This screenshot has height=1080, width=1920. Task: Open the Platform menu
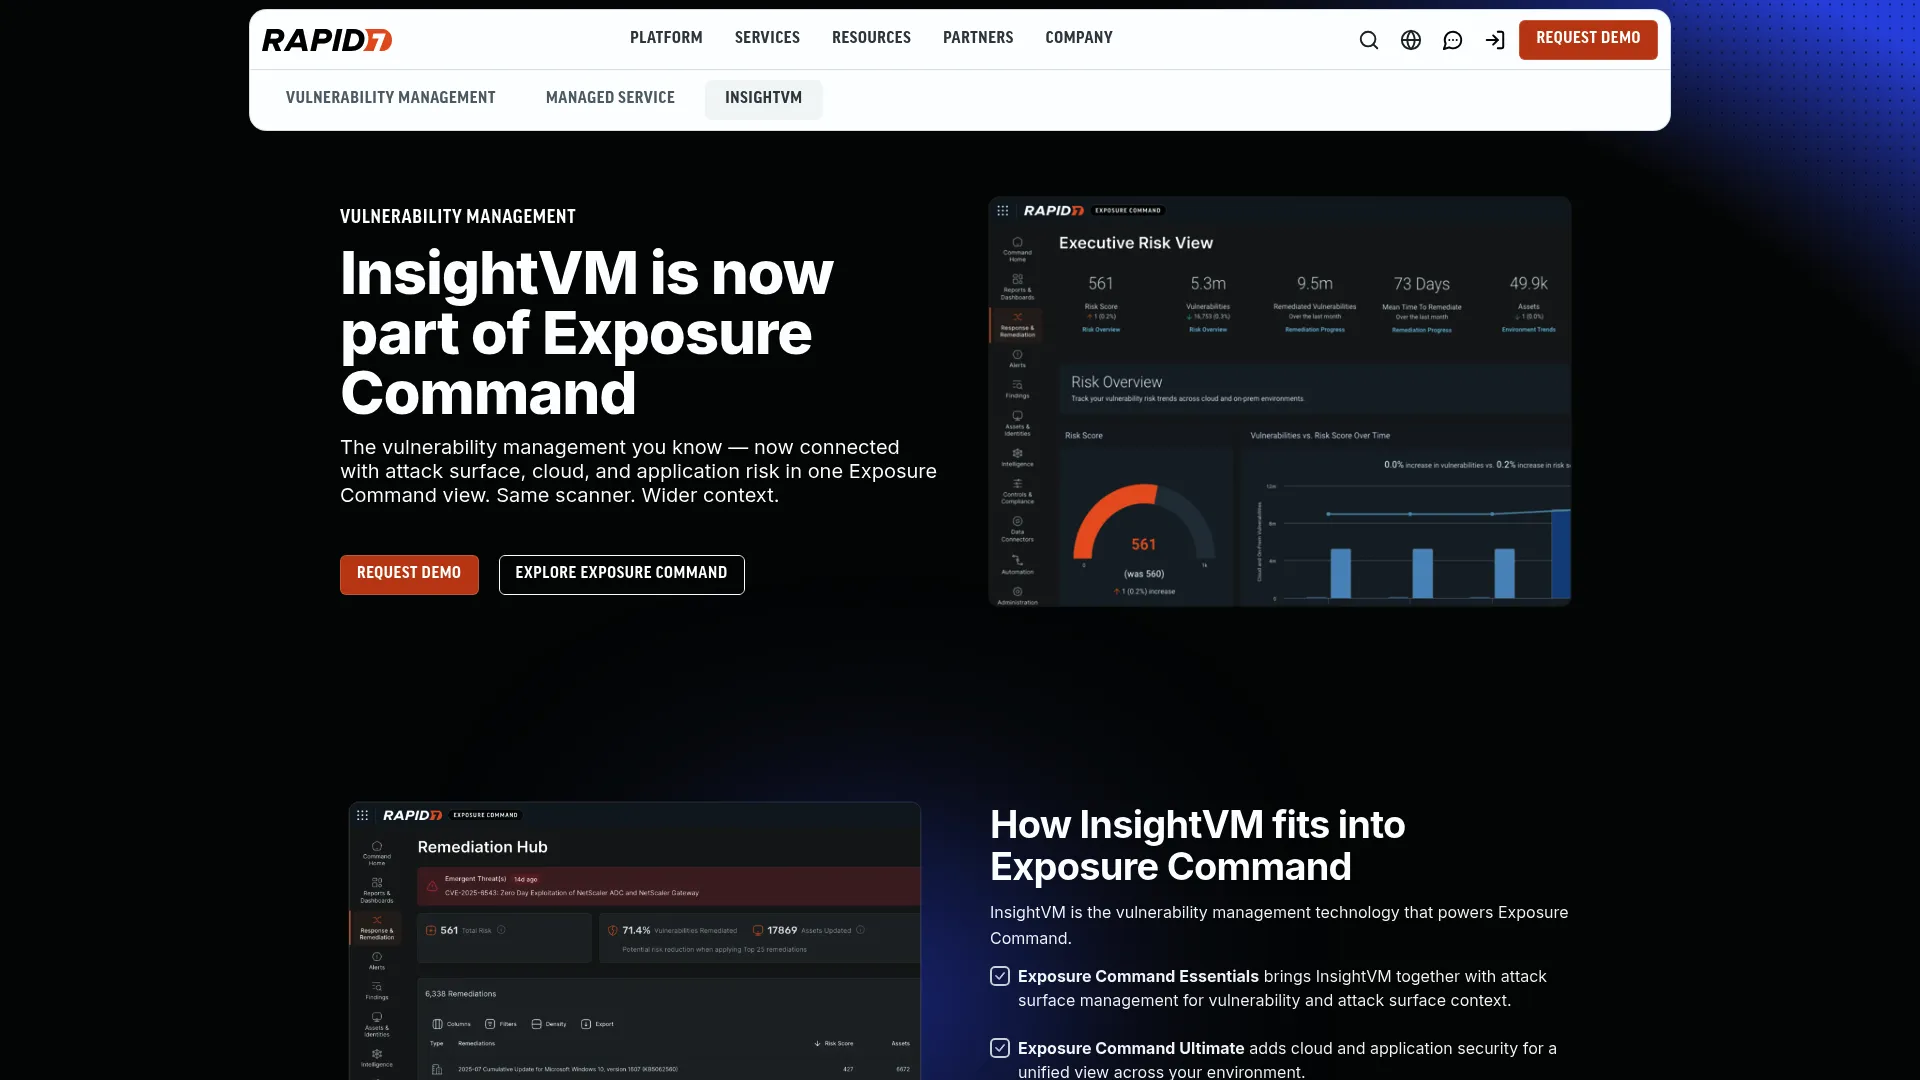pyautogui.click(x=666, y=38)
